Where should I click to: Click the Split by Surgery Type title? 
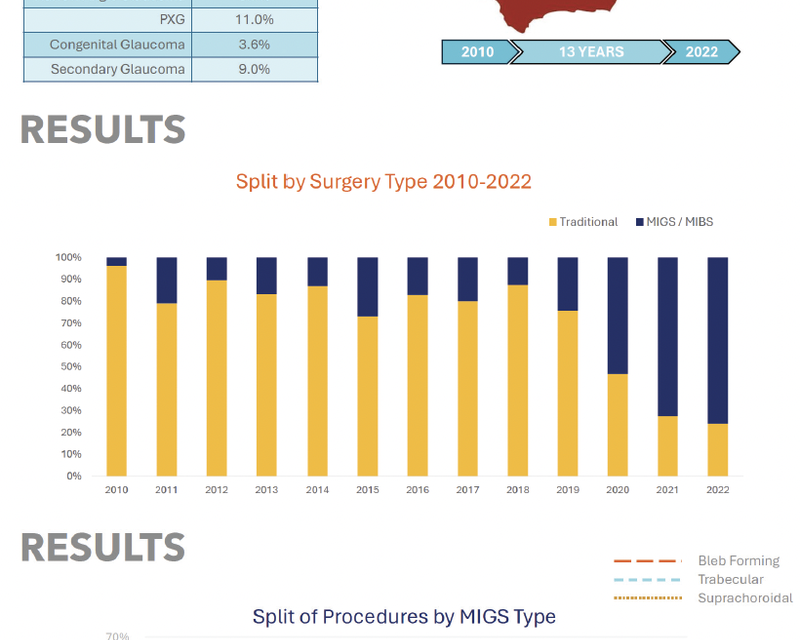(x=384, y=182)
